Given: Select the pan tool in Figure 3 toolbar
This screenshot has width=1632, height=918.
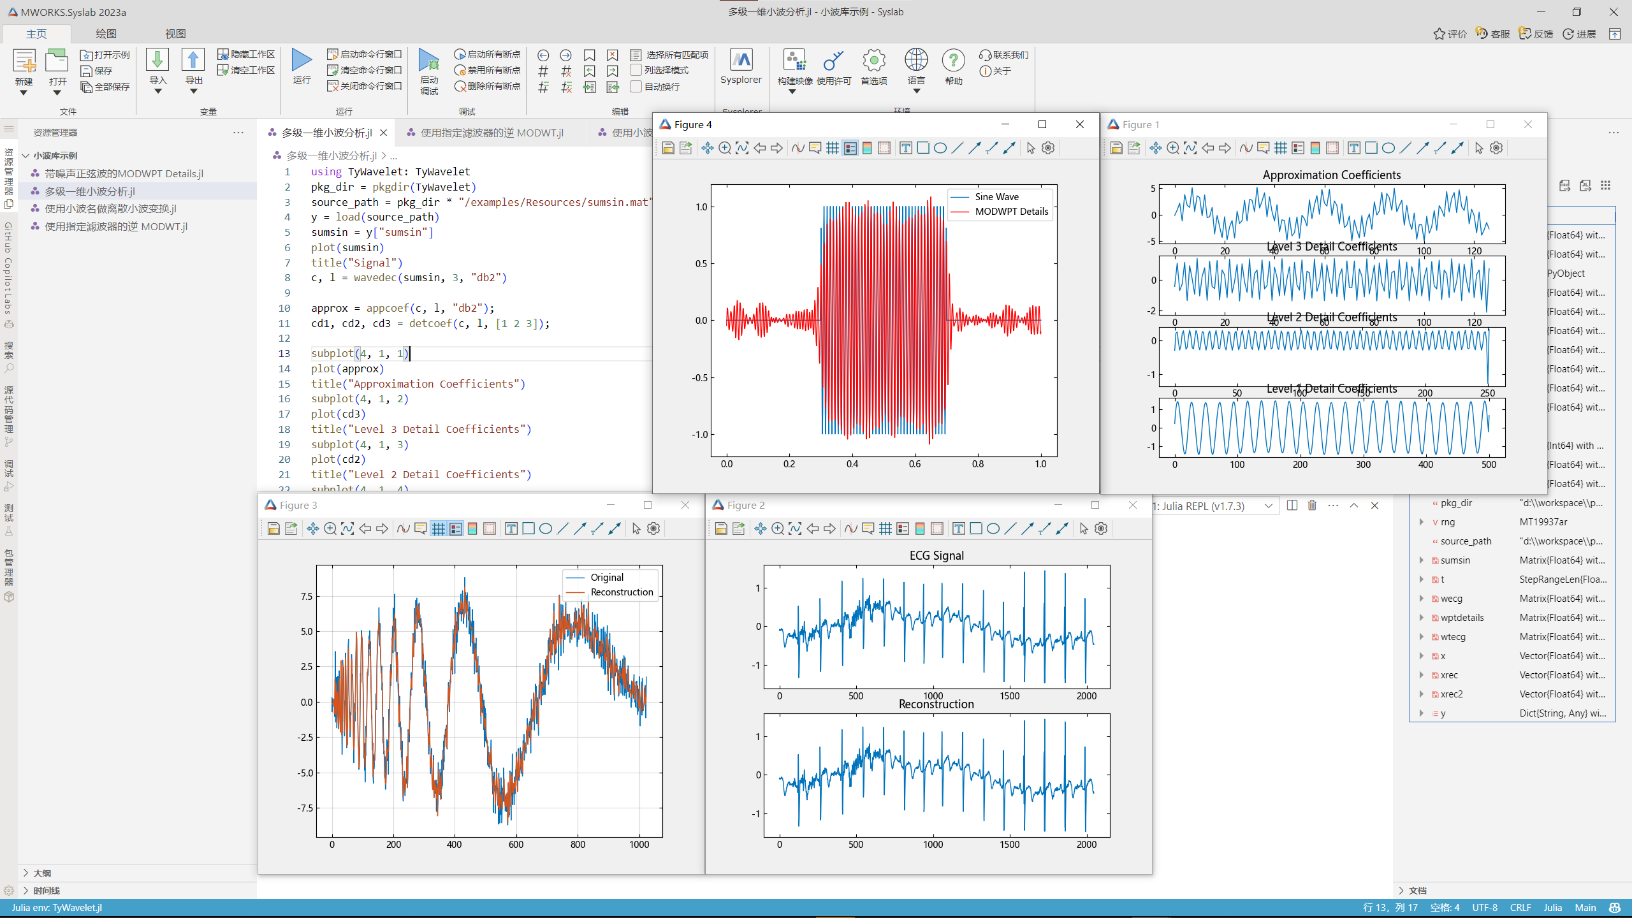Looking at the screenshot, I should point(313,529).
